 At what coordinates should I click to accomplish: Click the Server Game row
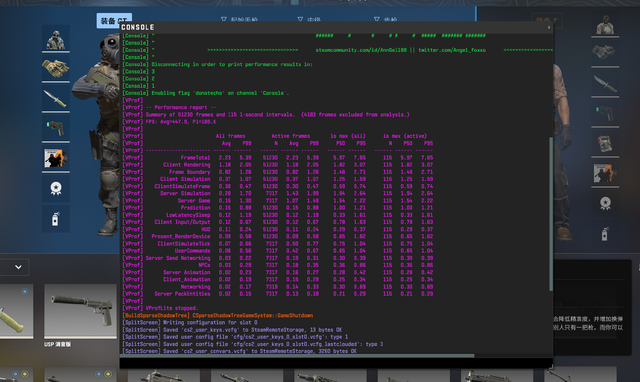point(278,201)
